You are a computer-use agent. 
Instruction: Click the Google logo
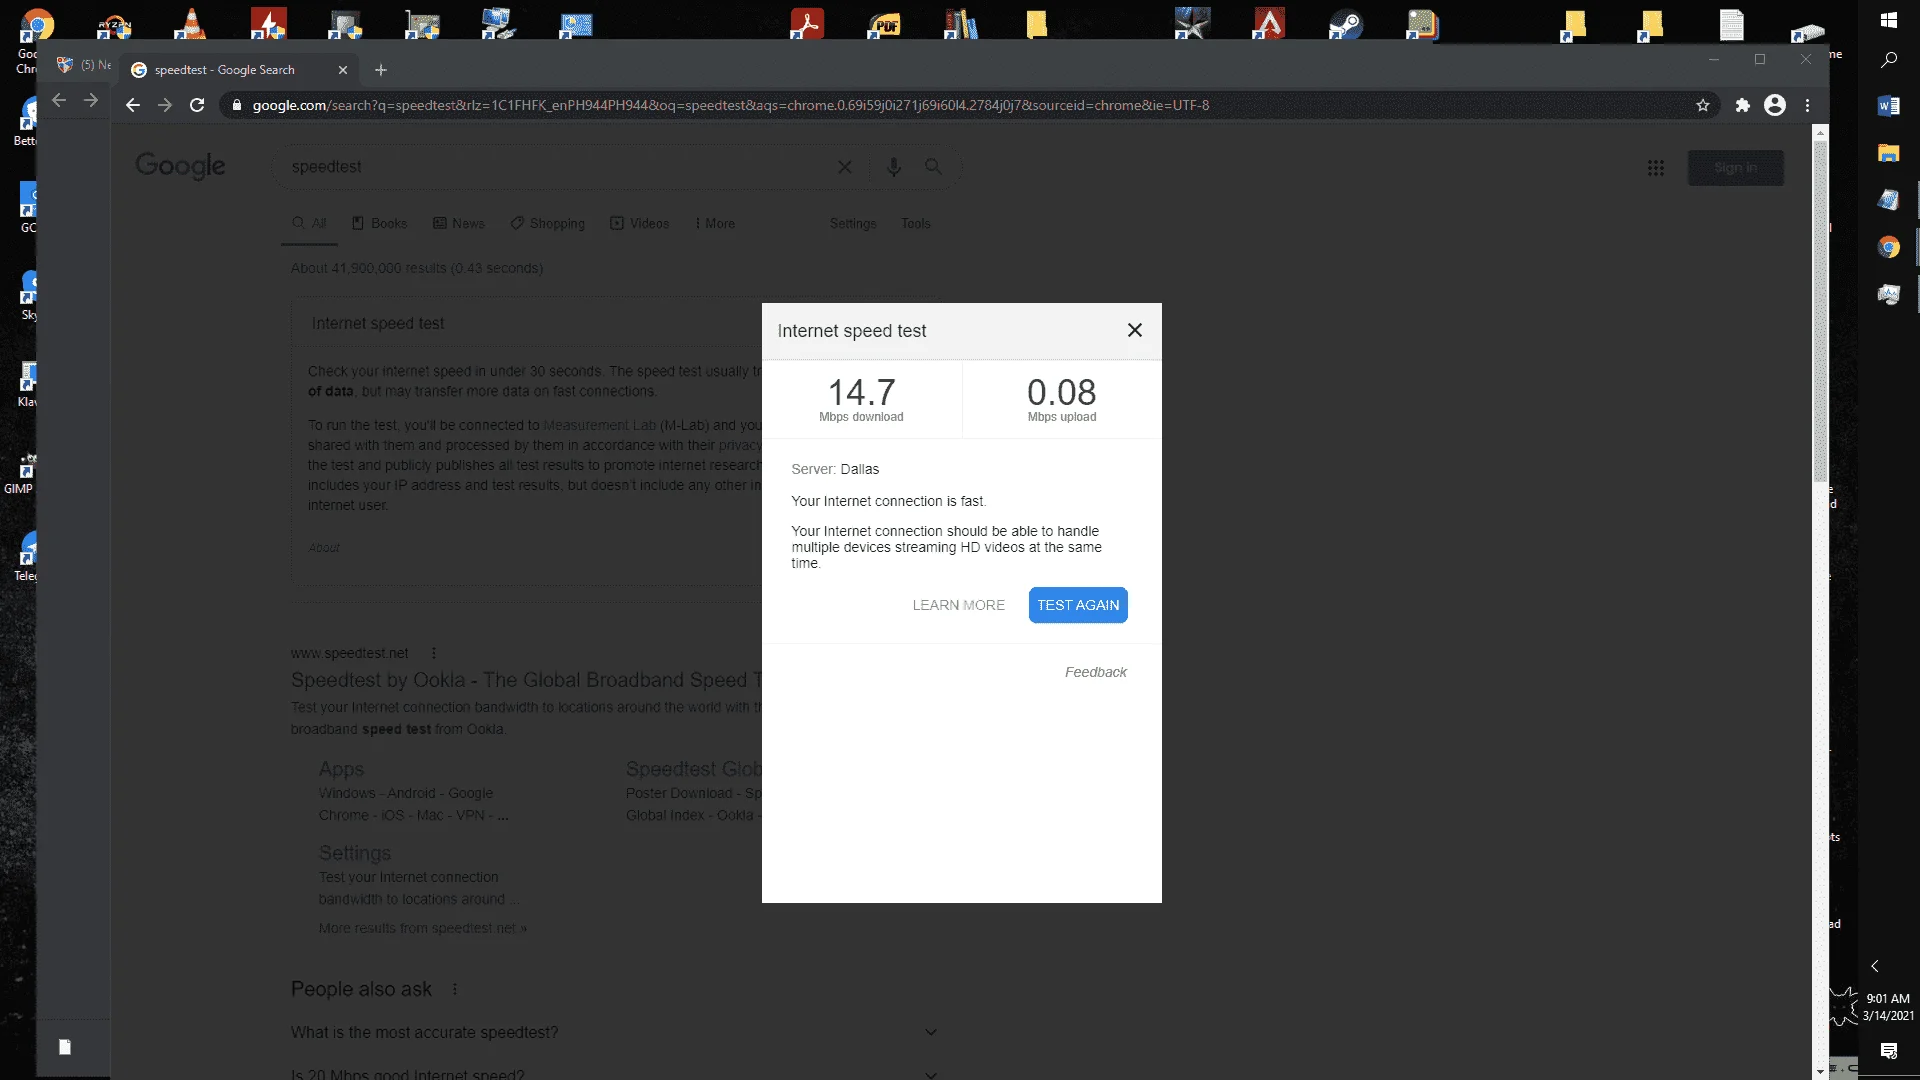[x=180, y=166]
